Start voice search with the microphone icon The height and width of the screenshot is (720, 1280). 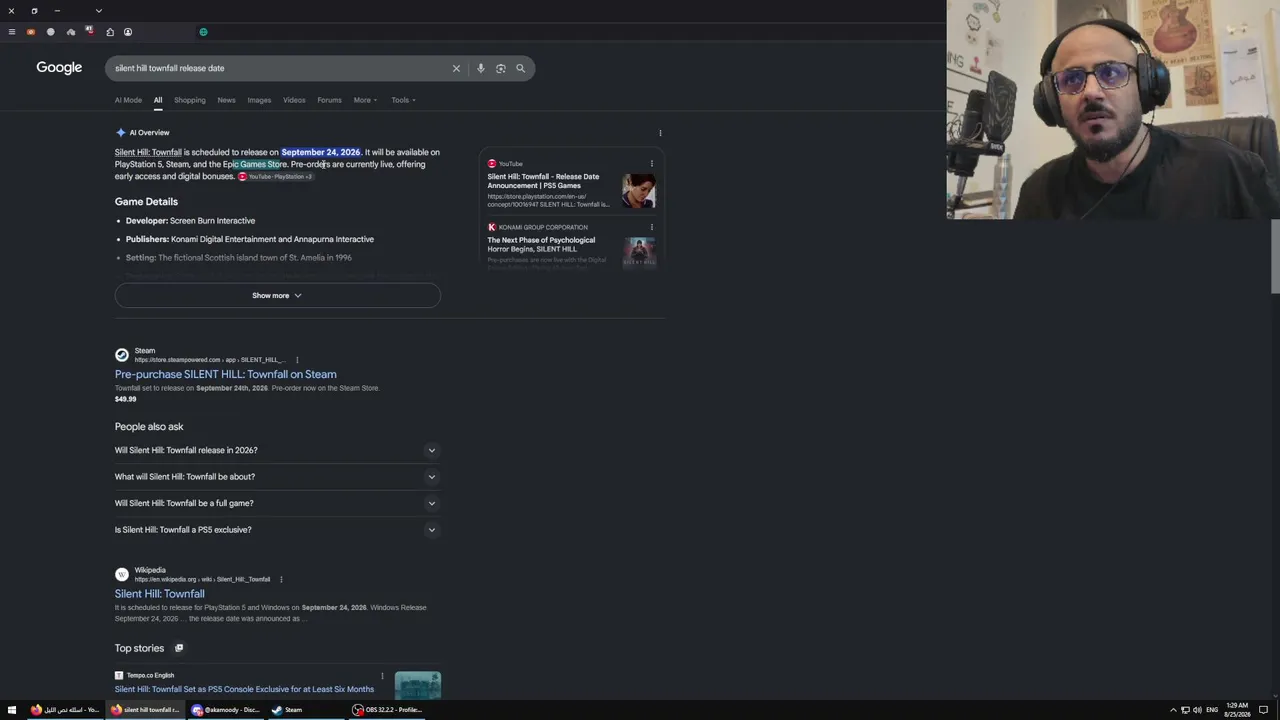tap(480, 68)
